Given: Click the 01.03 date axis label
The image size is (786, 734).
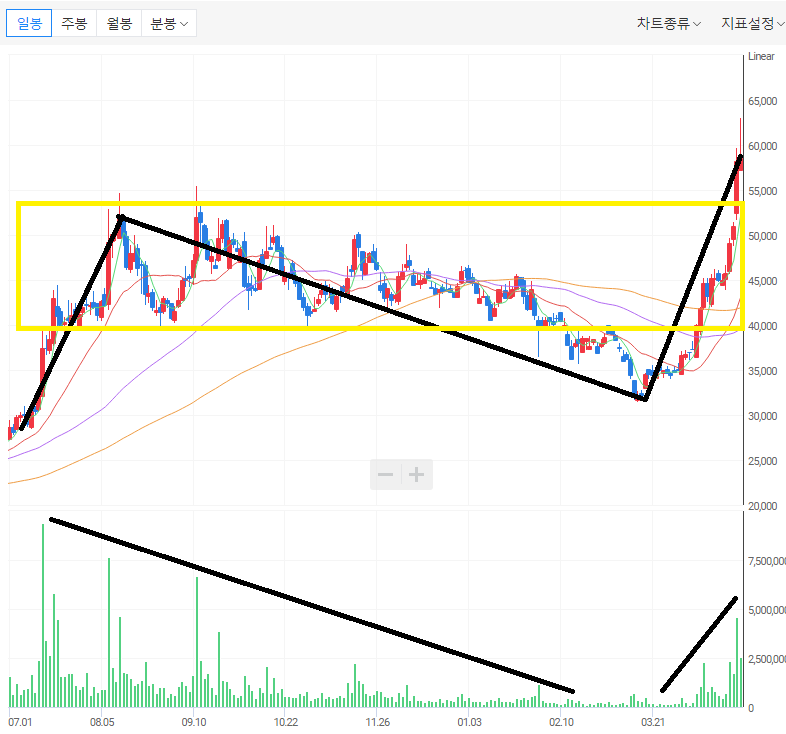Looking at the screenshot, I should click(x=469, y=722).
